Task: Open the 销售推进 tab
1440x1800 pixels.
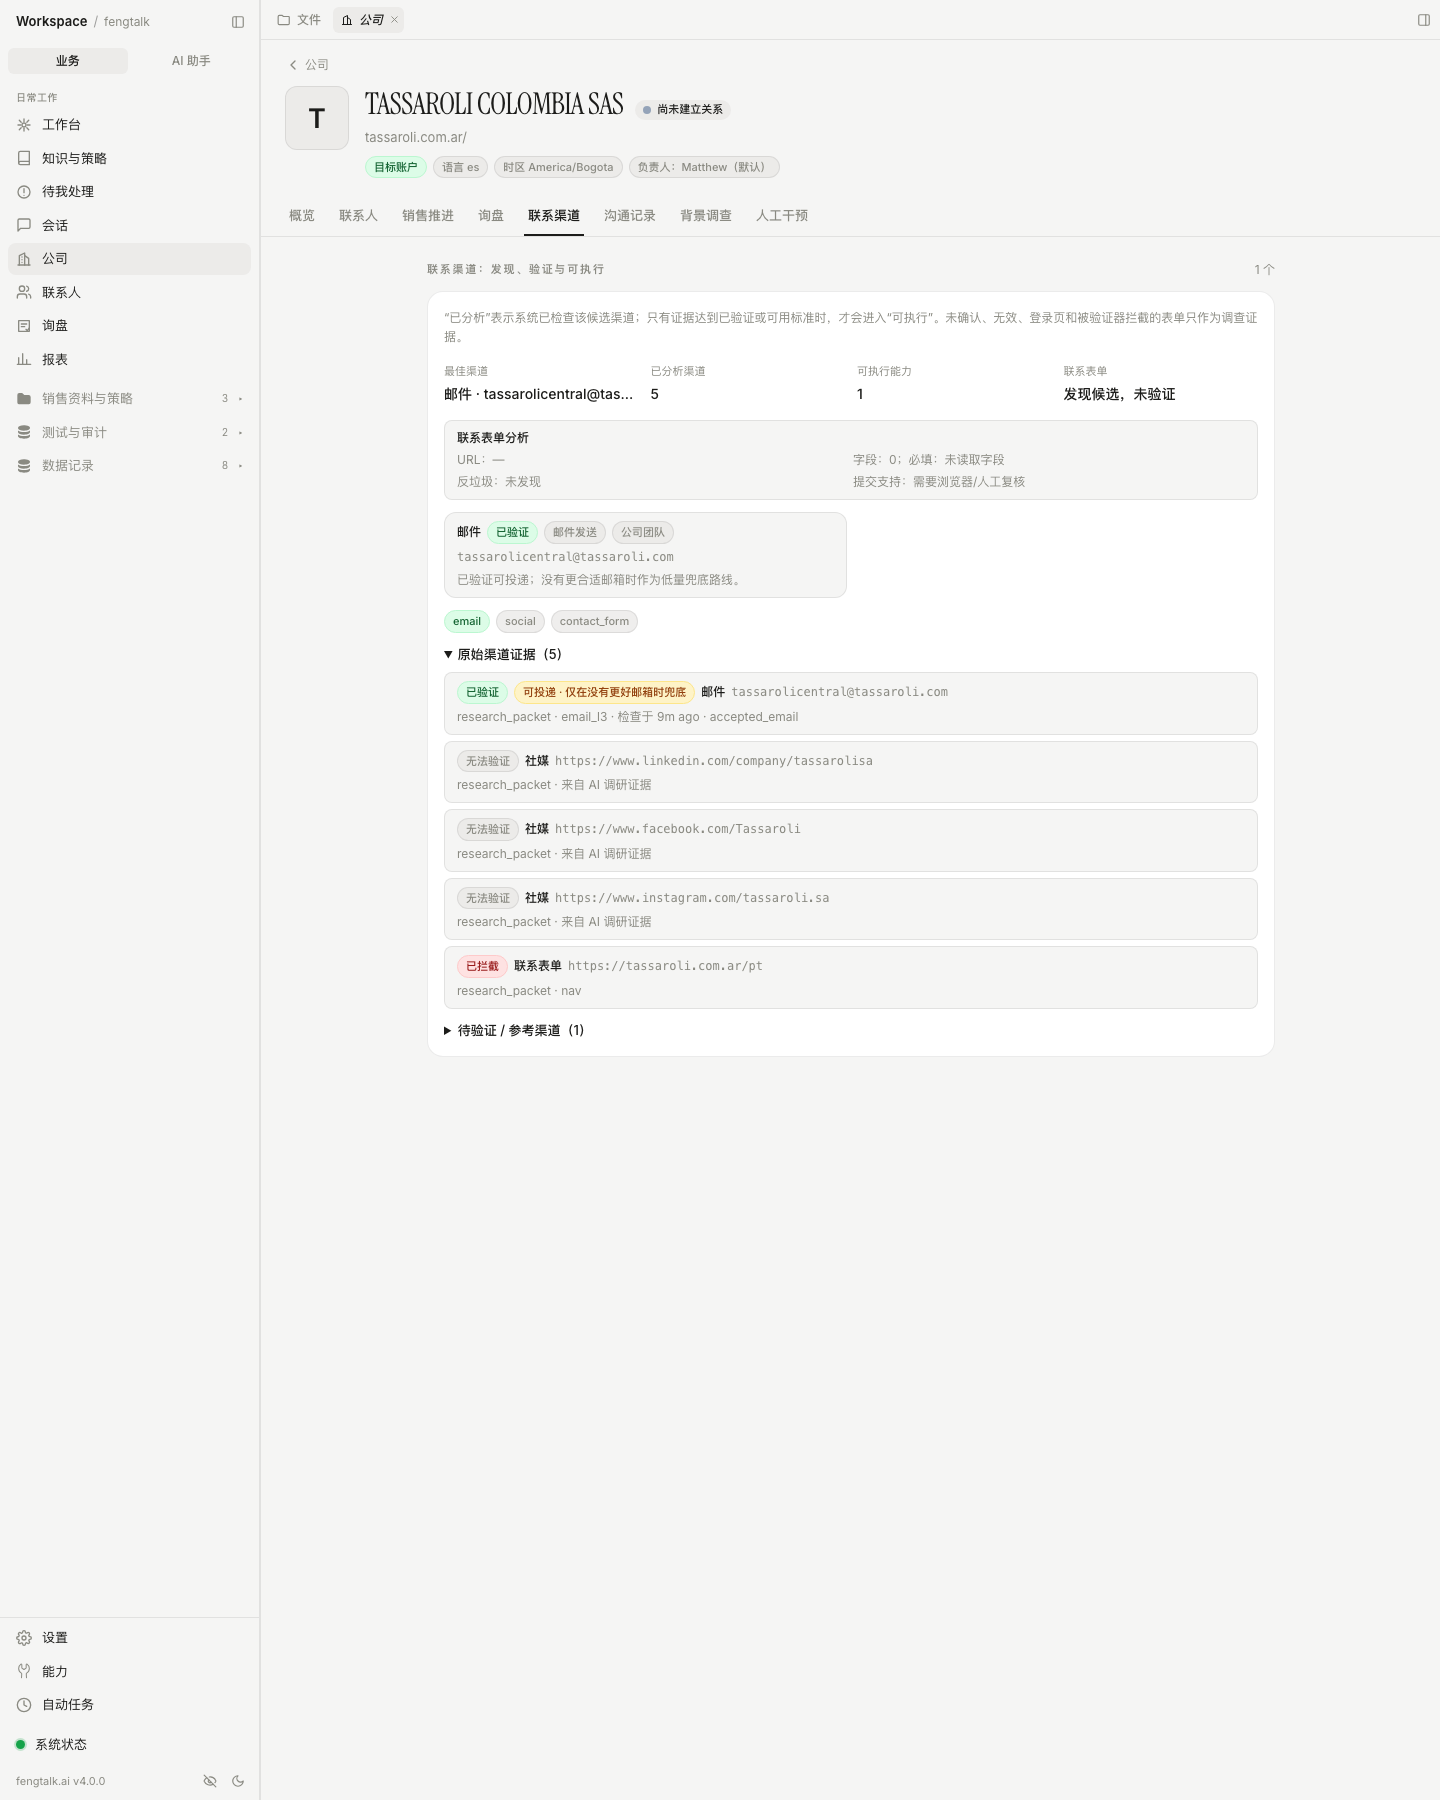Action: [x=428, y=216]
